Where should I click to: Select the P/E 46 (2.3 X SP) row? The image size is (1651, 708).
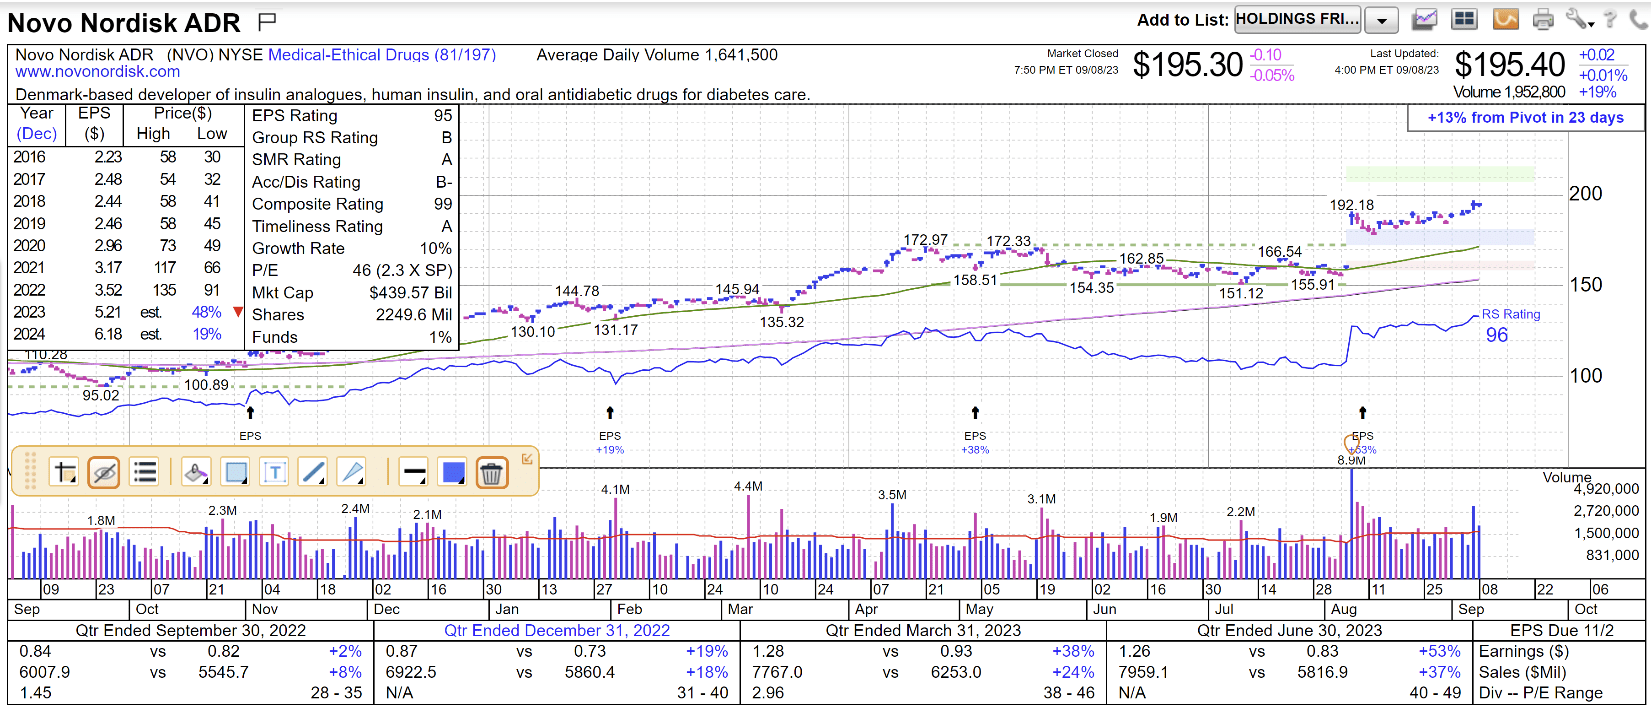pos(352,270)
